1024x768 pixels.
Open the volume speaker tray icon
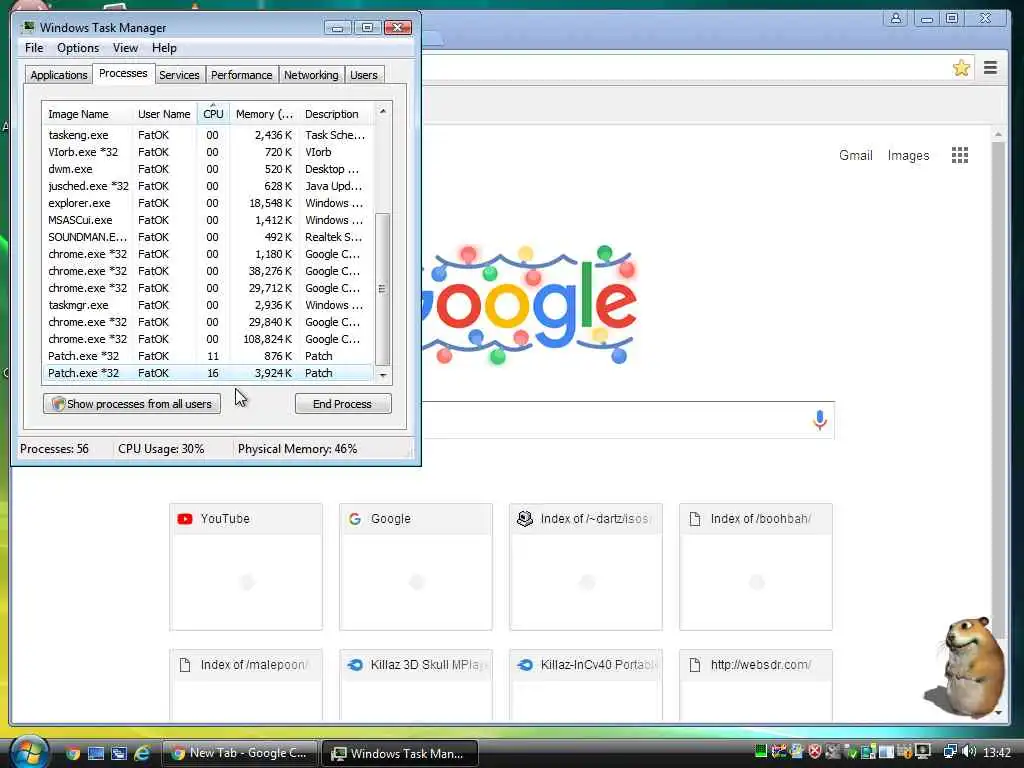(x=969, y=752)
